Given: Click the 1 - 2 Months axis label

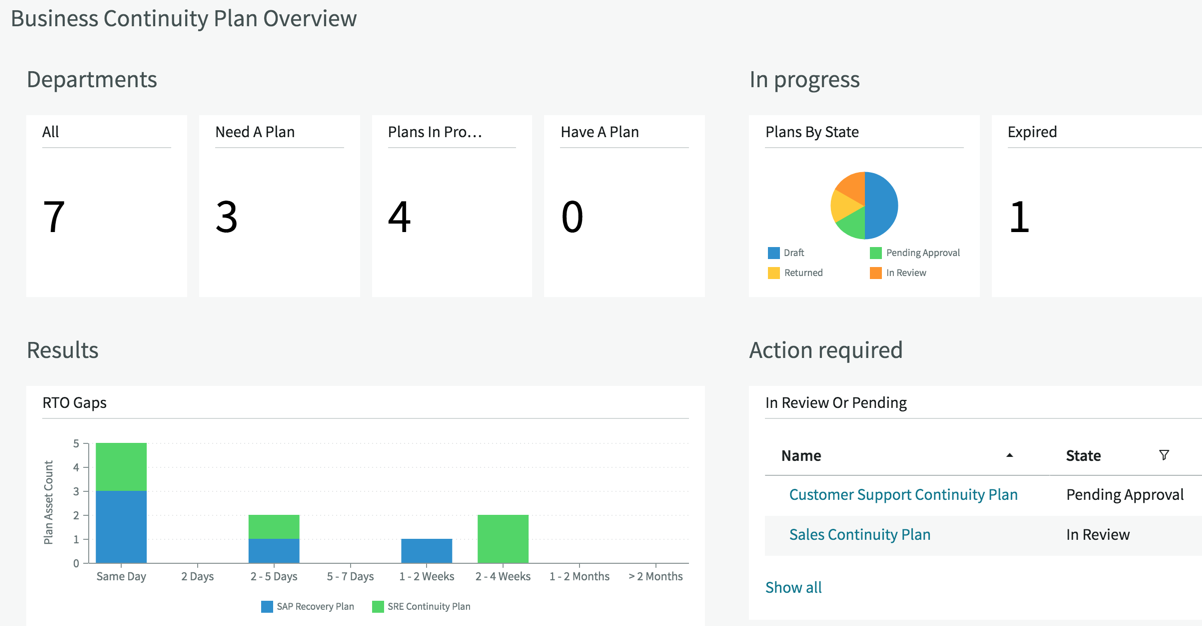Looking at the screenshot, I should 579,577.
